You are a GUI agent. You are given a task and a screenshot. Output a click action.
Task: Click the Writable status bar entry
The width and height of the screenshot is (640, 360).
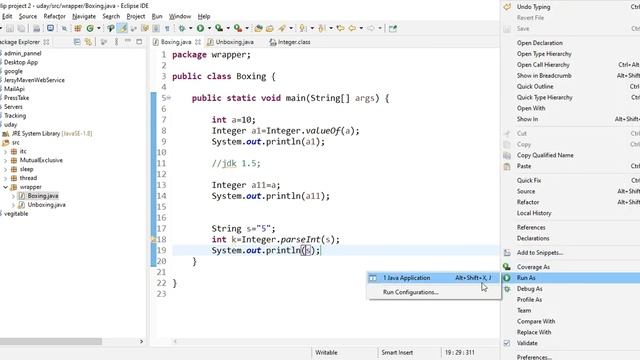pyautogui.click(x=326, y=352)
